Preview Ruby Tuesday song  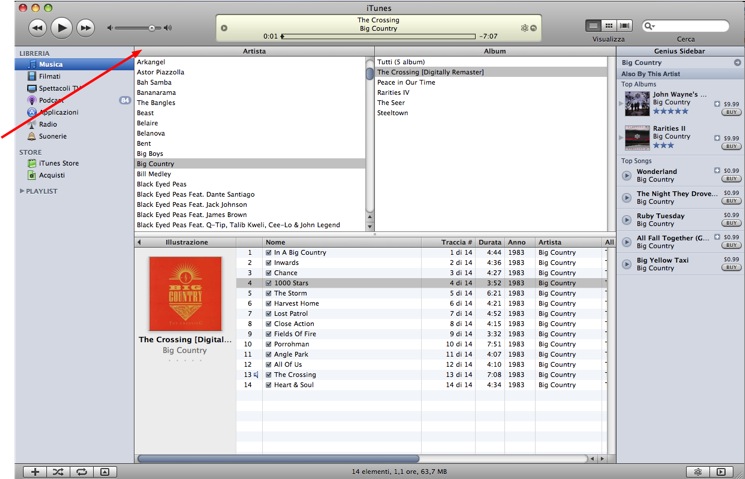point(627,220)
